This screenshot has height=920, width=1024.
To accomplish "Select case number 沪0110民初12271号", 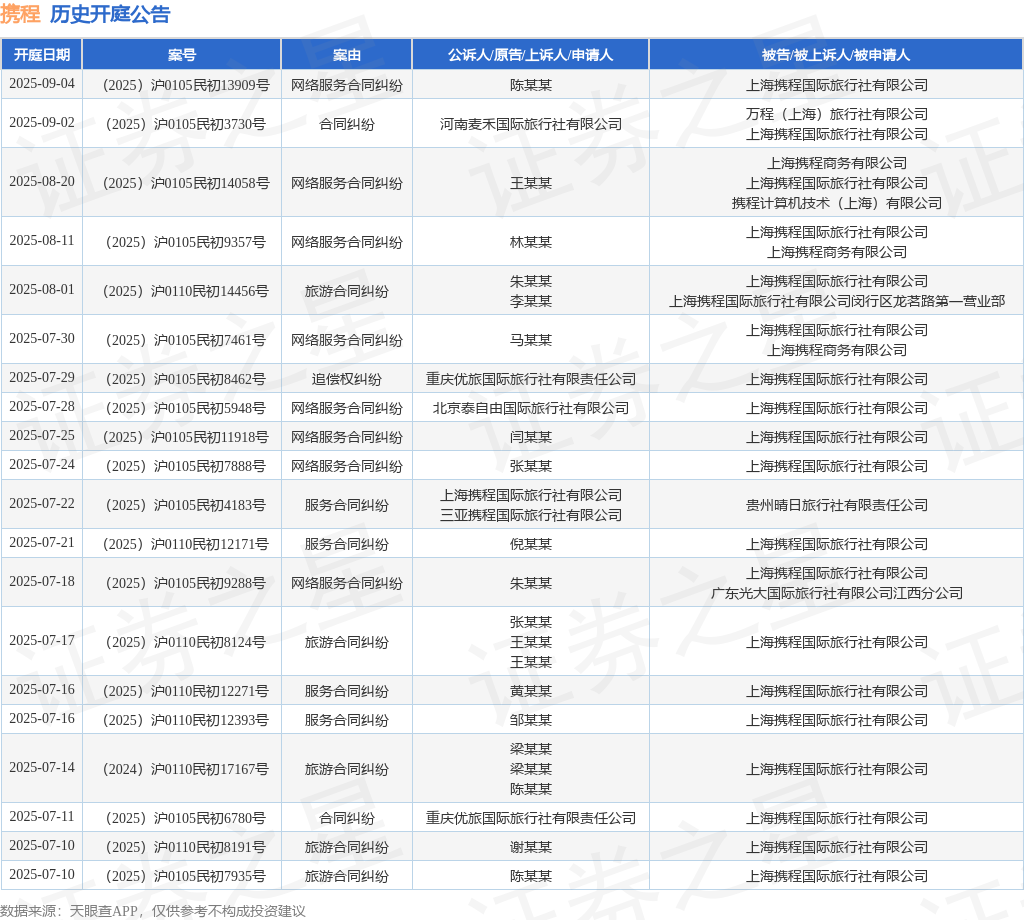I will (x=186, y=691).
